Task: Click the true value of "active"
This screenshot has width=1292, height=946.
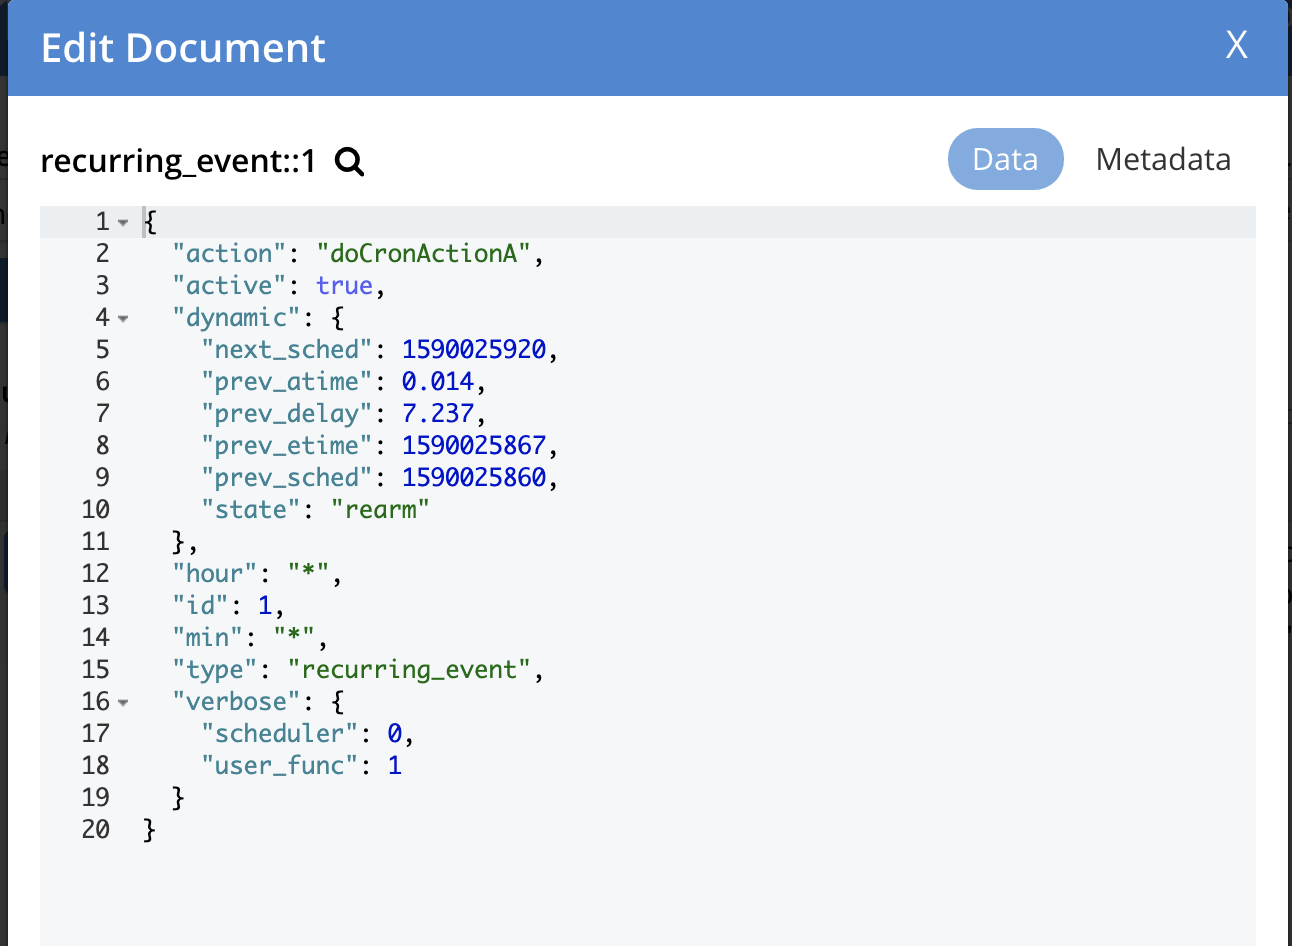Action: click(x=344, y=286)
